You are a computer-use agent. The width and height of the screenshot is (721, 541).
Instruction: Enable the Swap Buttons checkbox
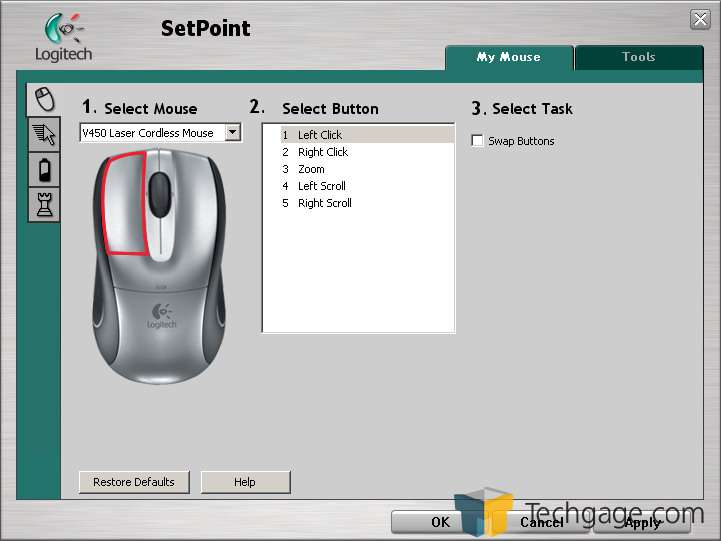[477, 141]
